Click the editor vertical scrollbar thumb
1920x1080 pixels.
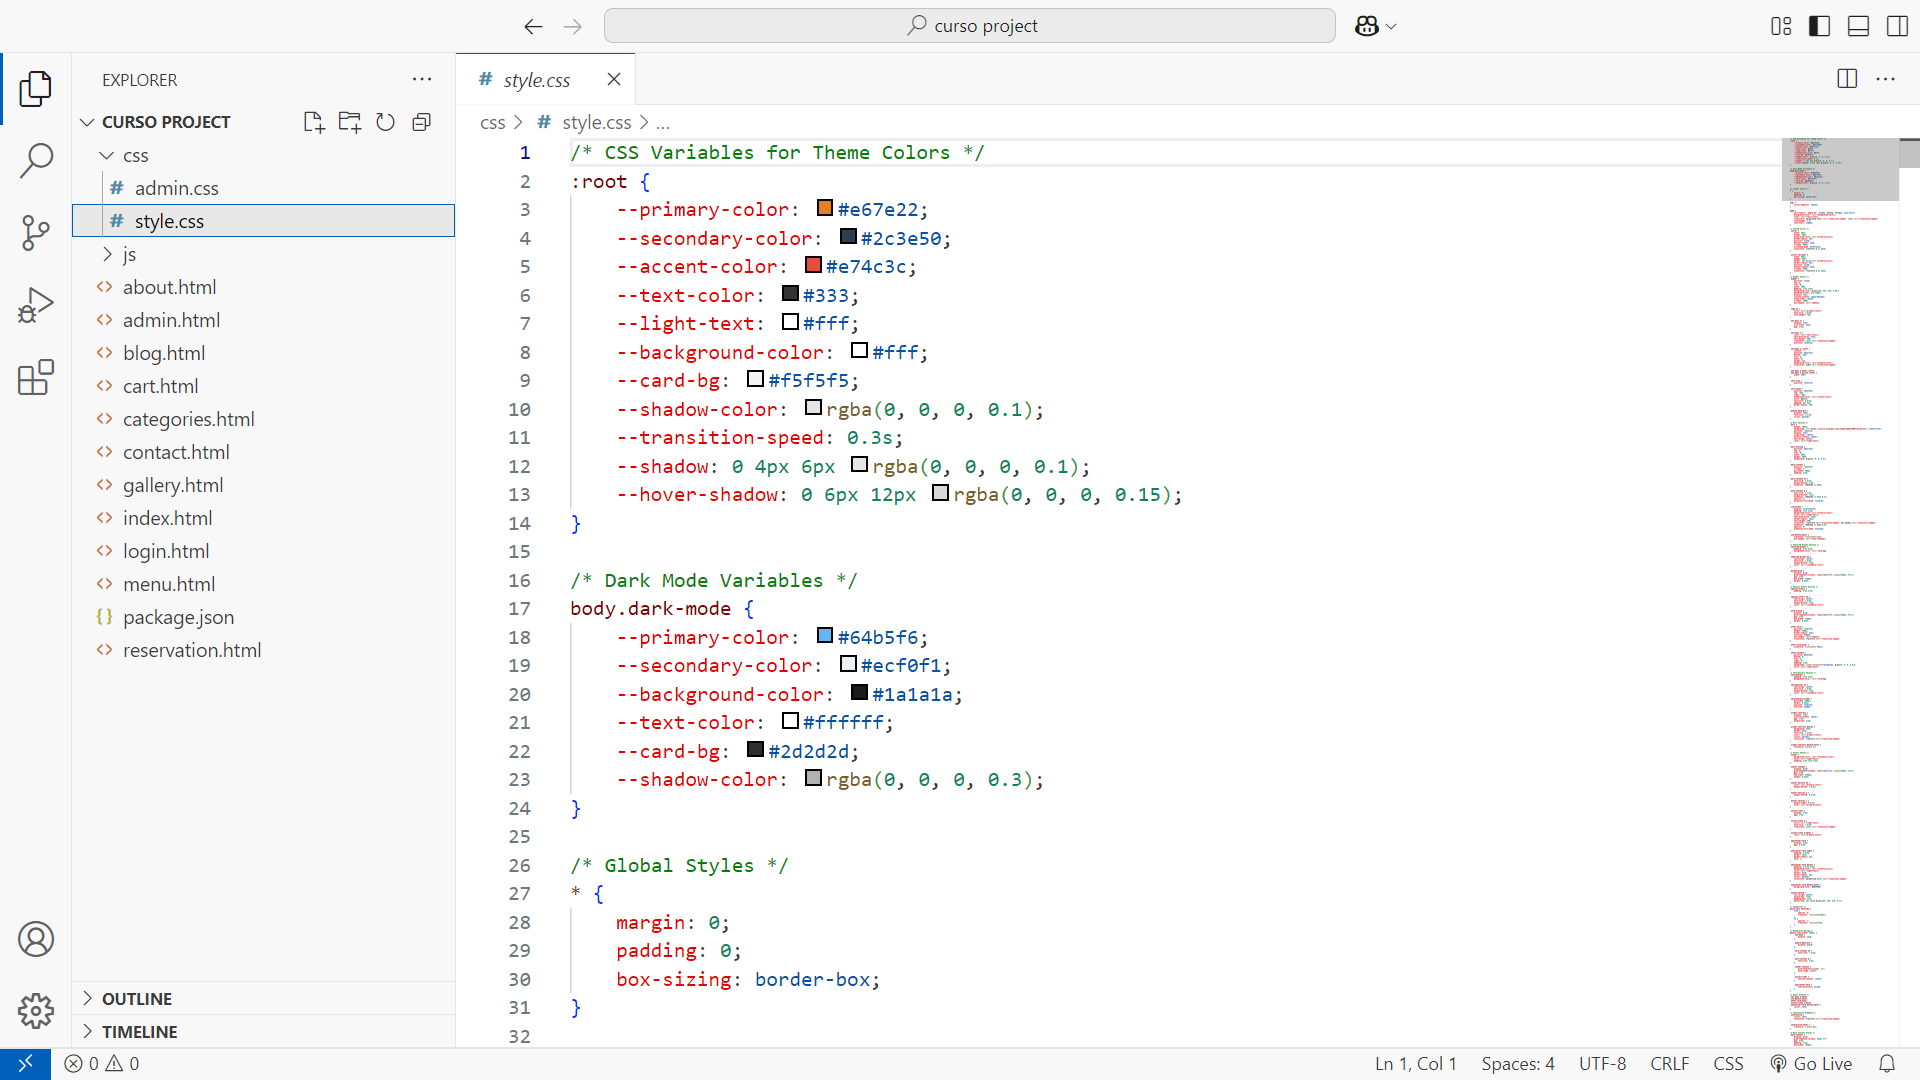click(x=1909, y=153)
